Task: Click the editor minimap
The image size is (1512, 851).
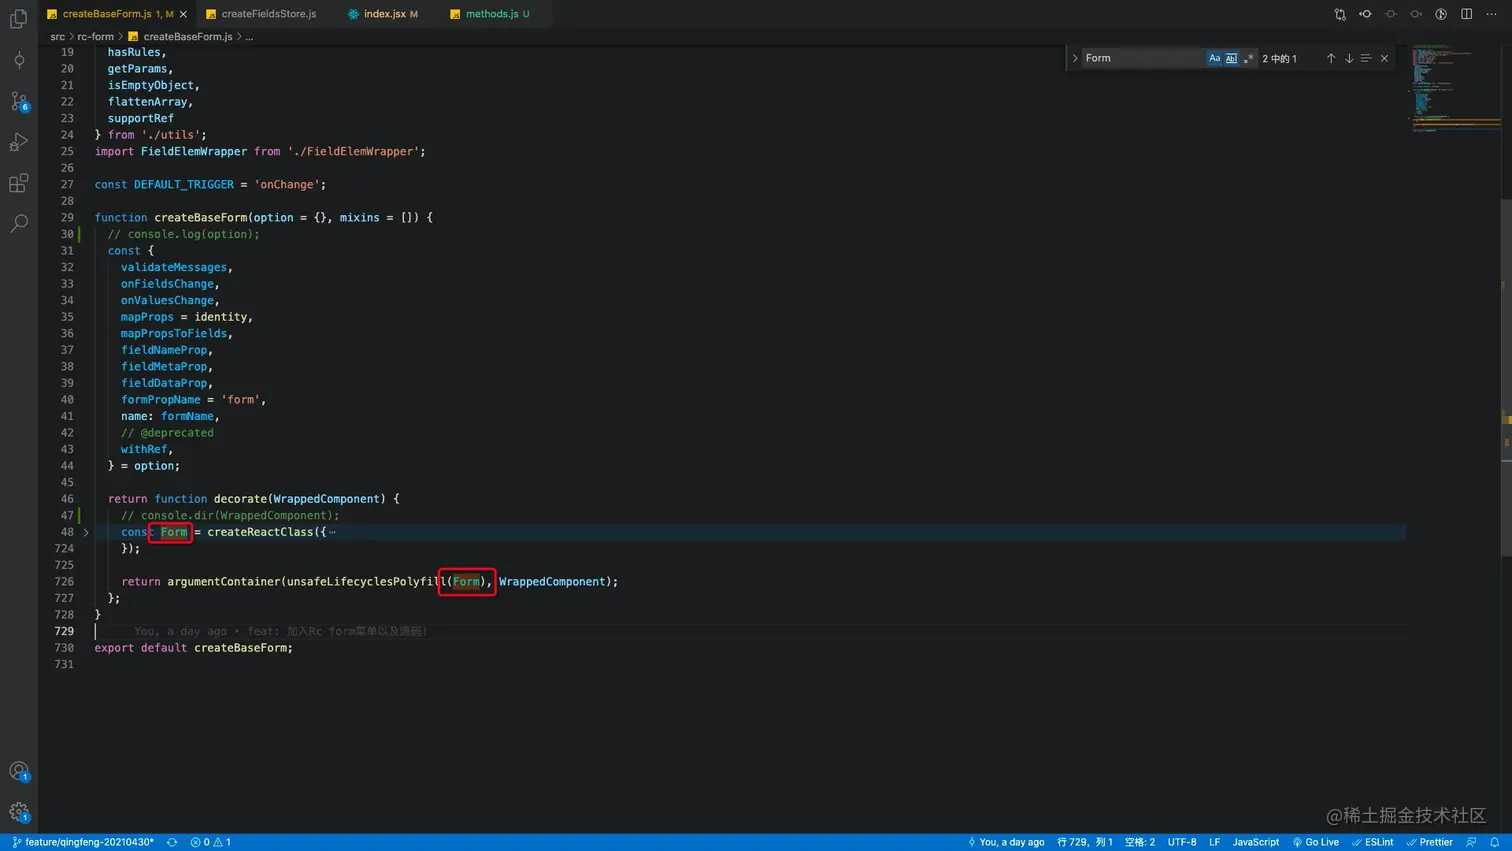Action: point(1455,90)
